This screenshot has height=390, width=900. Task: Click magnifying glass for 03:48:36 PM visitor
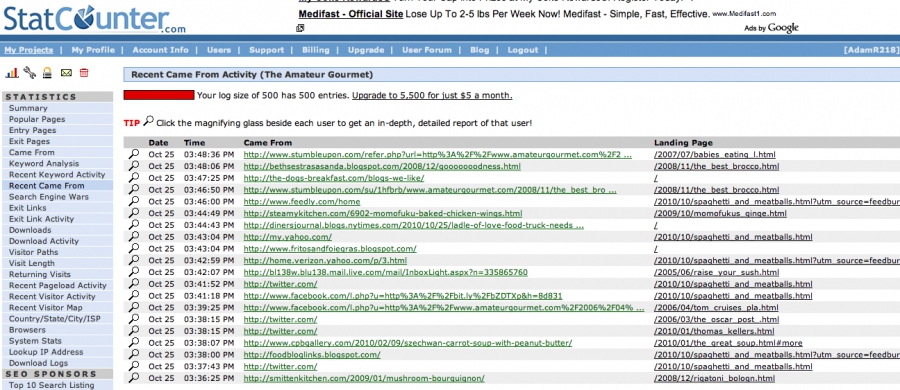coord(134,154)
